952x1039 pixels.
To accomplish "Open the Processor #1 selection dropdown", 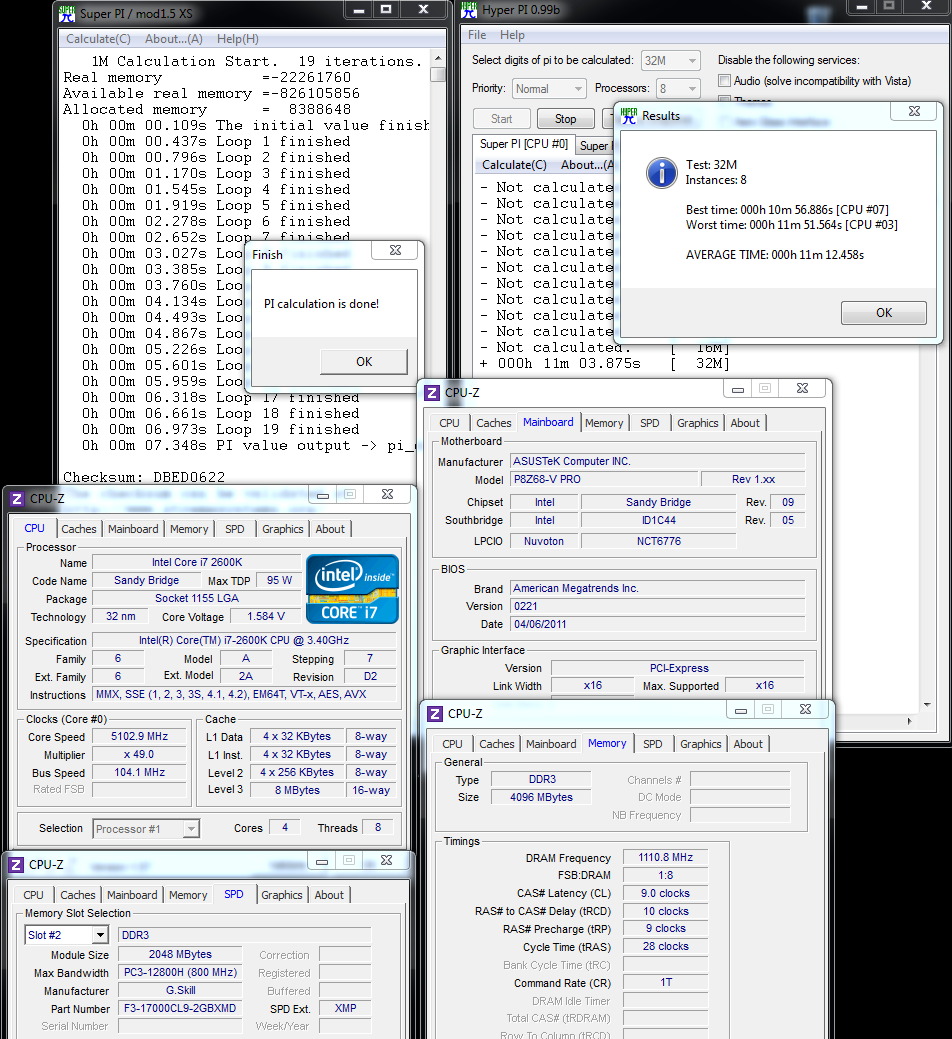I will click(x=146, y=829).
